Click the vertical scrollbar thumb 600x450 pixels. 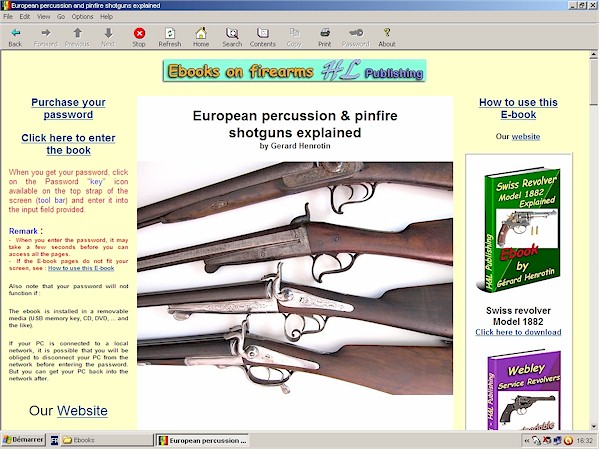click(x=594, y=82)
